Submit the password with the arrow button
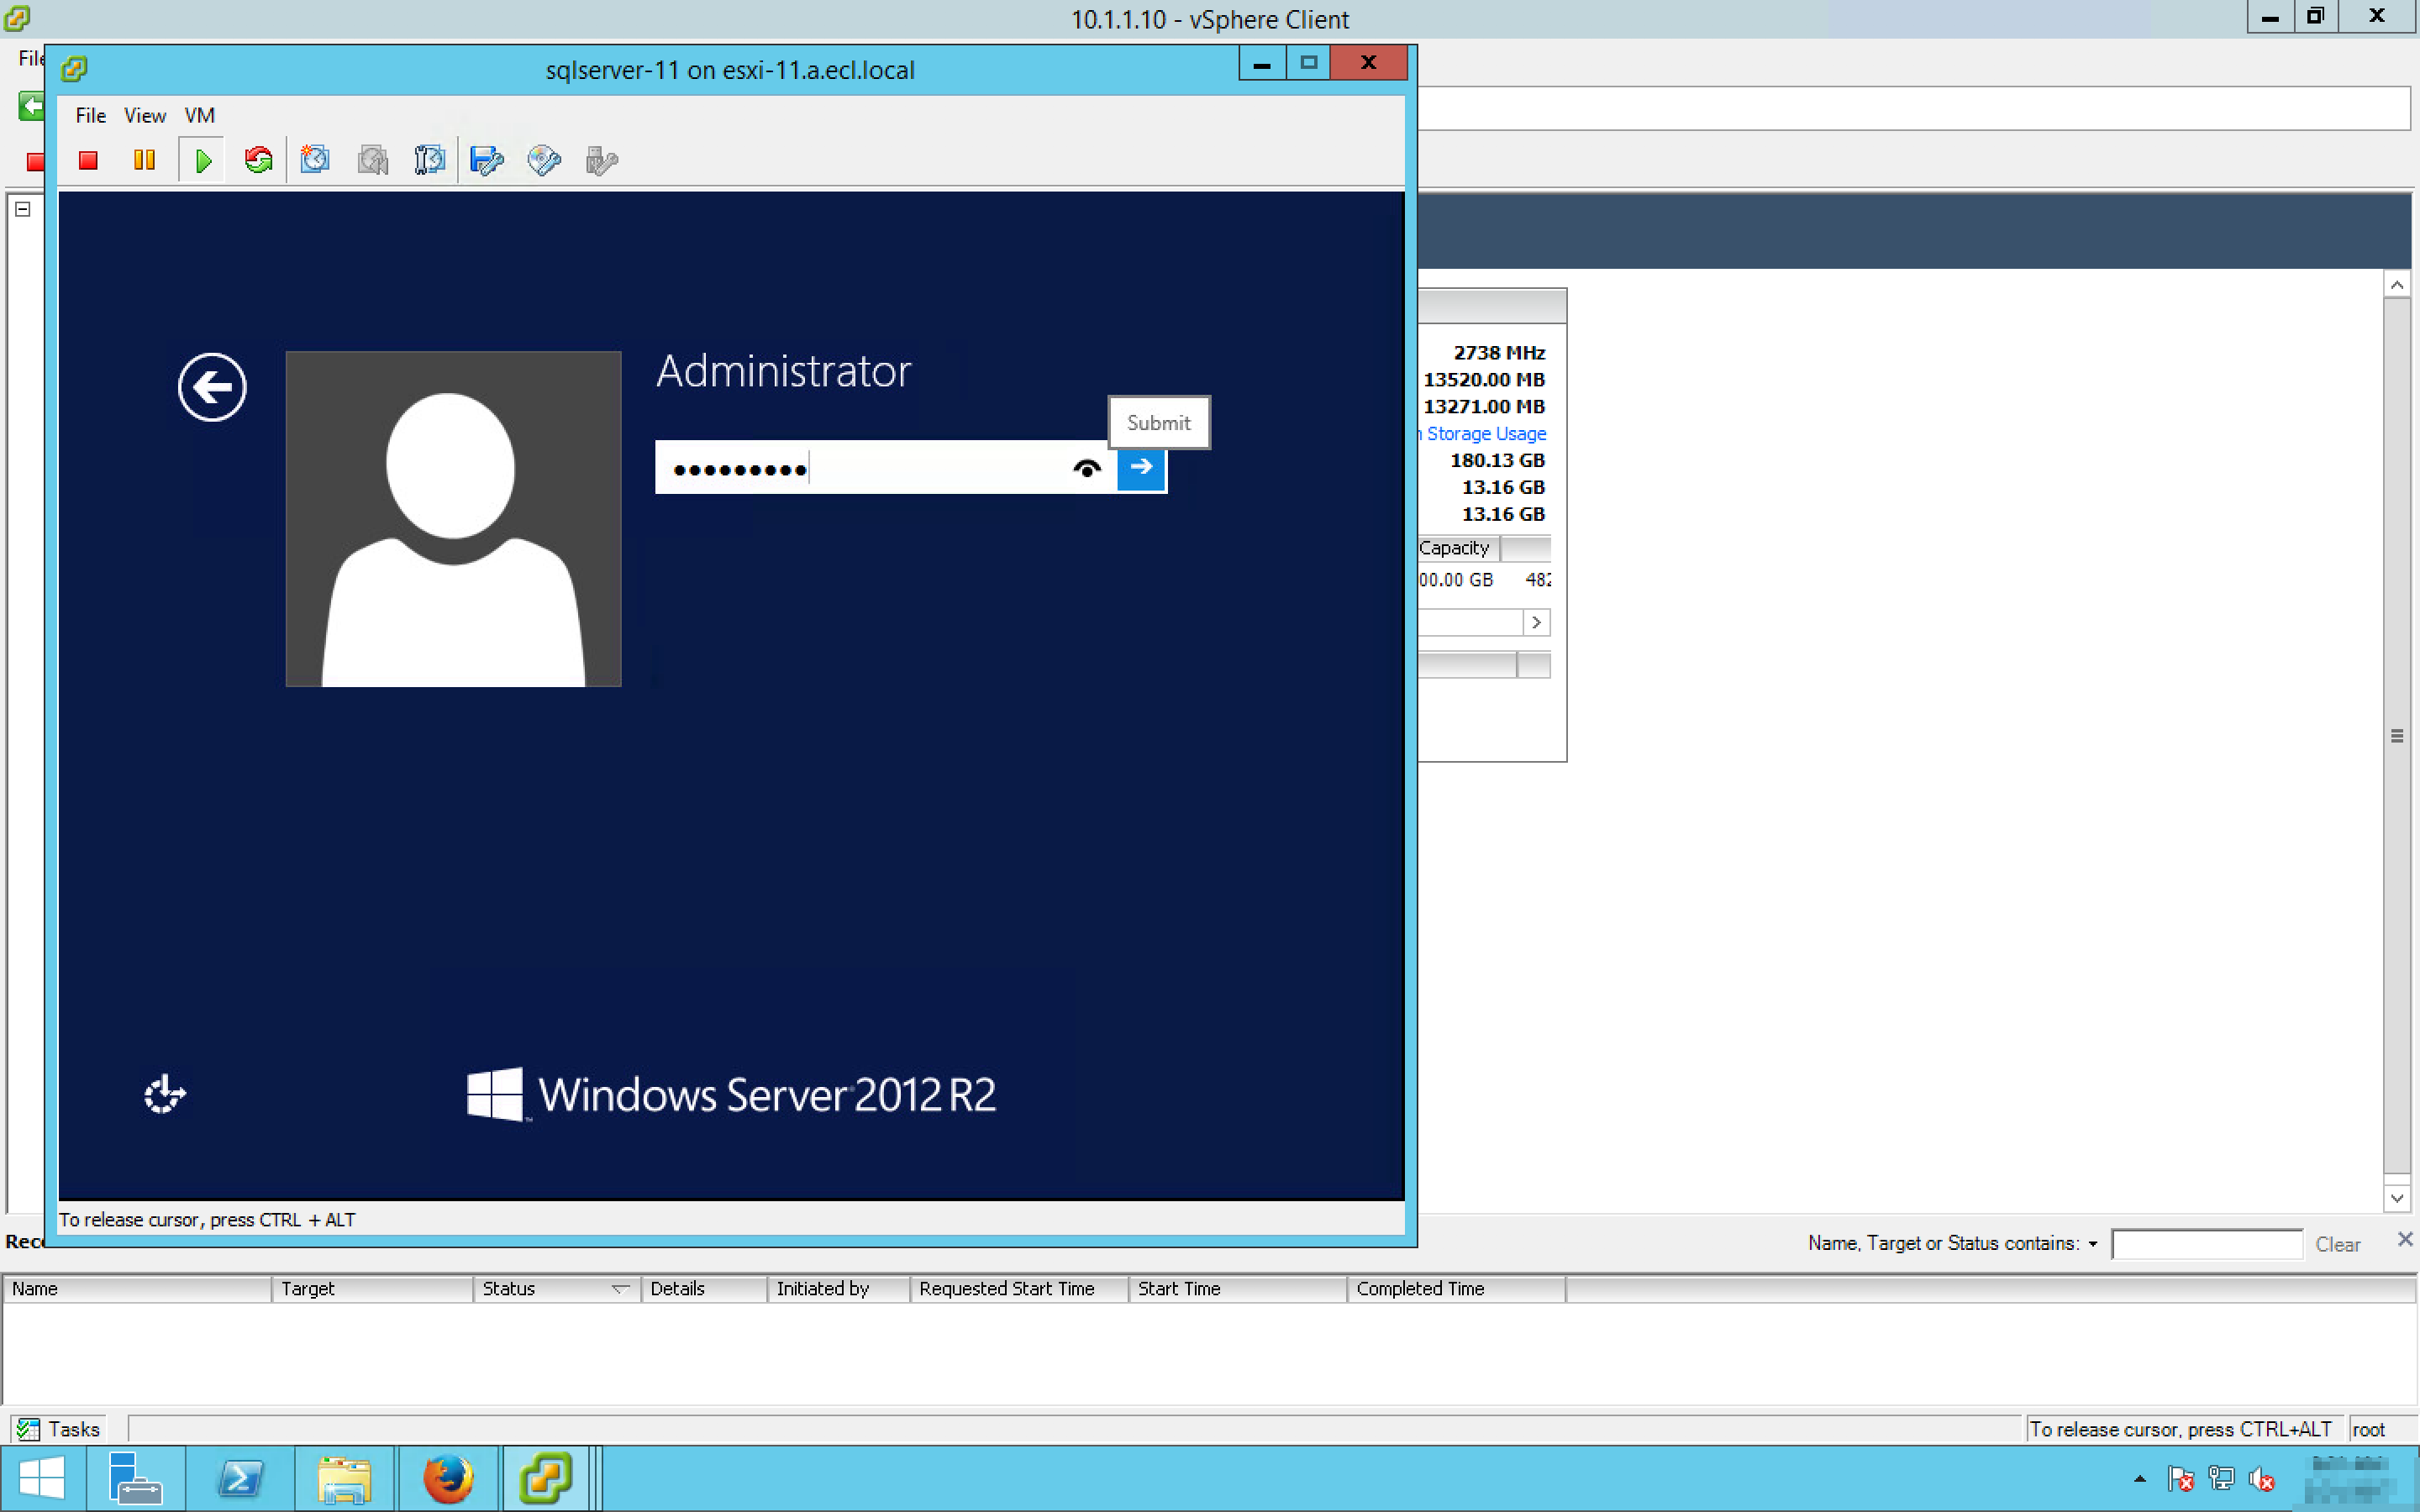The width and height of the screenshot is (2420, 1512). (1141, 467)
